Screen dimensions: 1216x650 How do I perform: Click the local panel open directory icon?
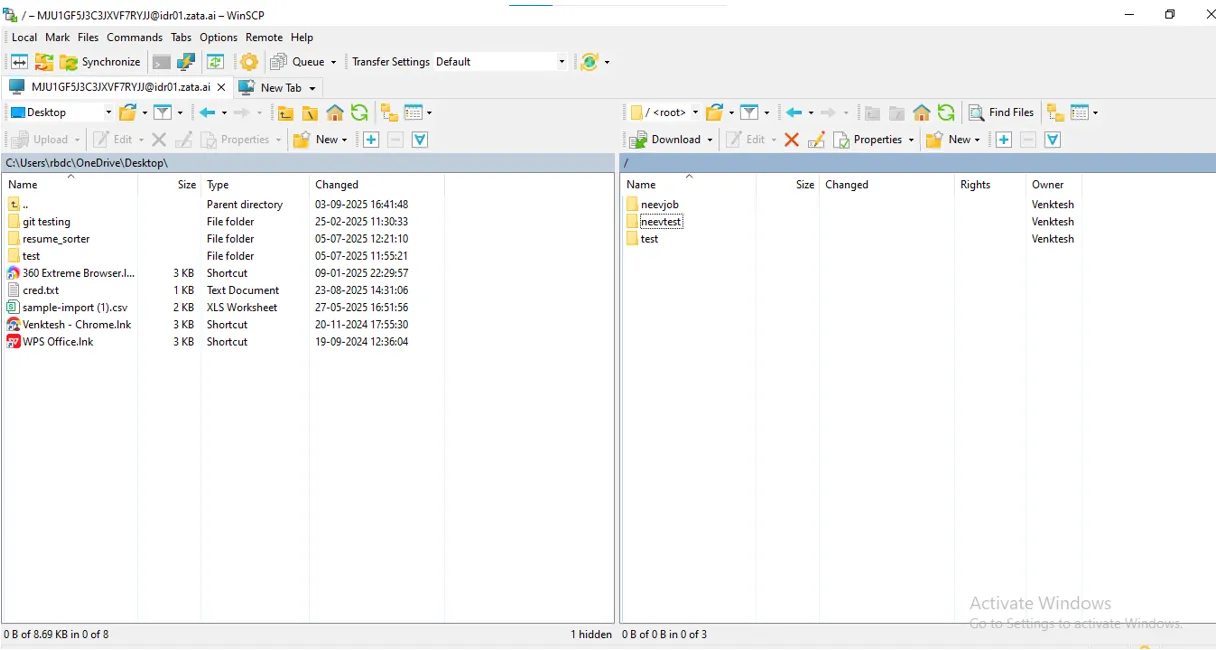pyautogui.click(x=128, y=113)
